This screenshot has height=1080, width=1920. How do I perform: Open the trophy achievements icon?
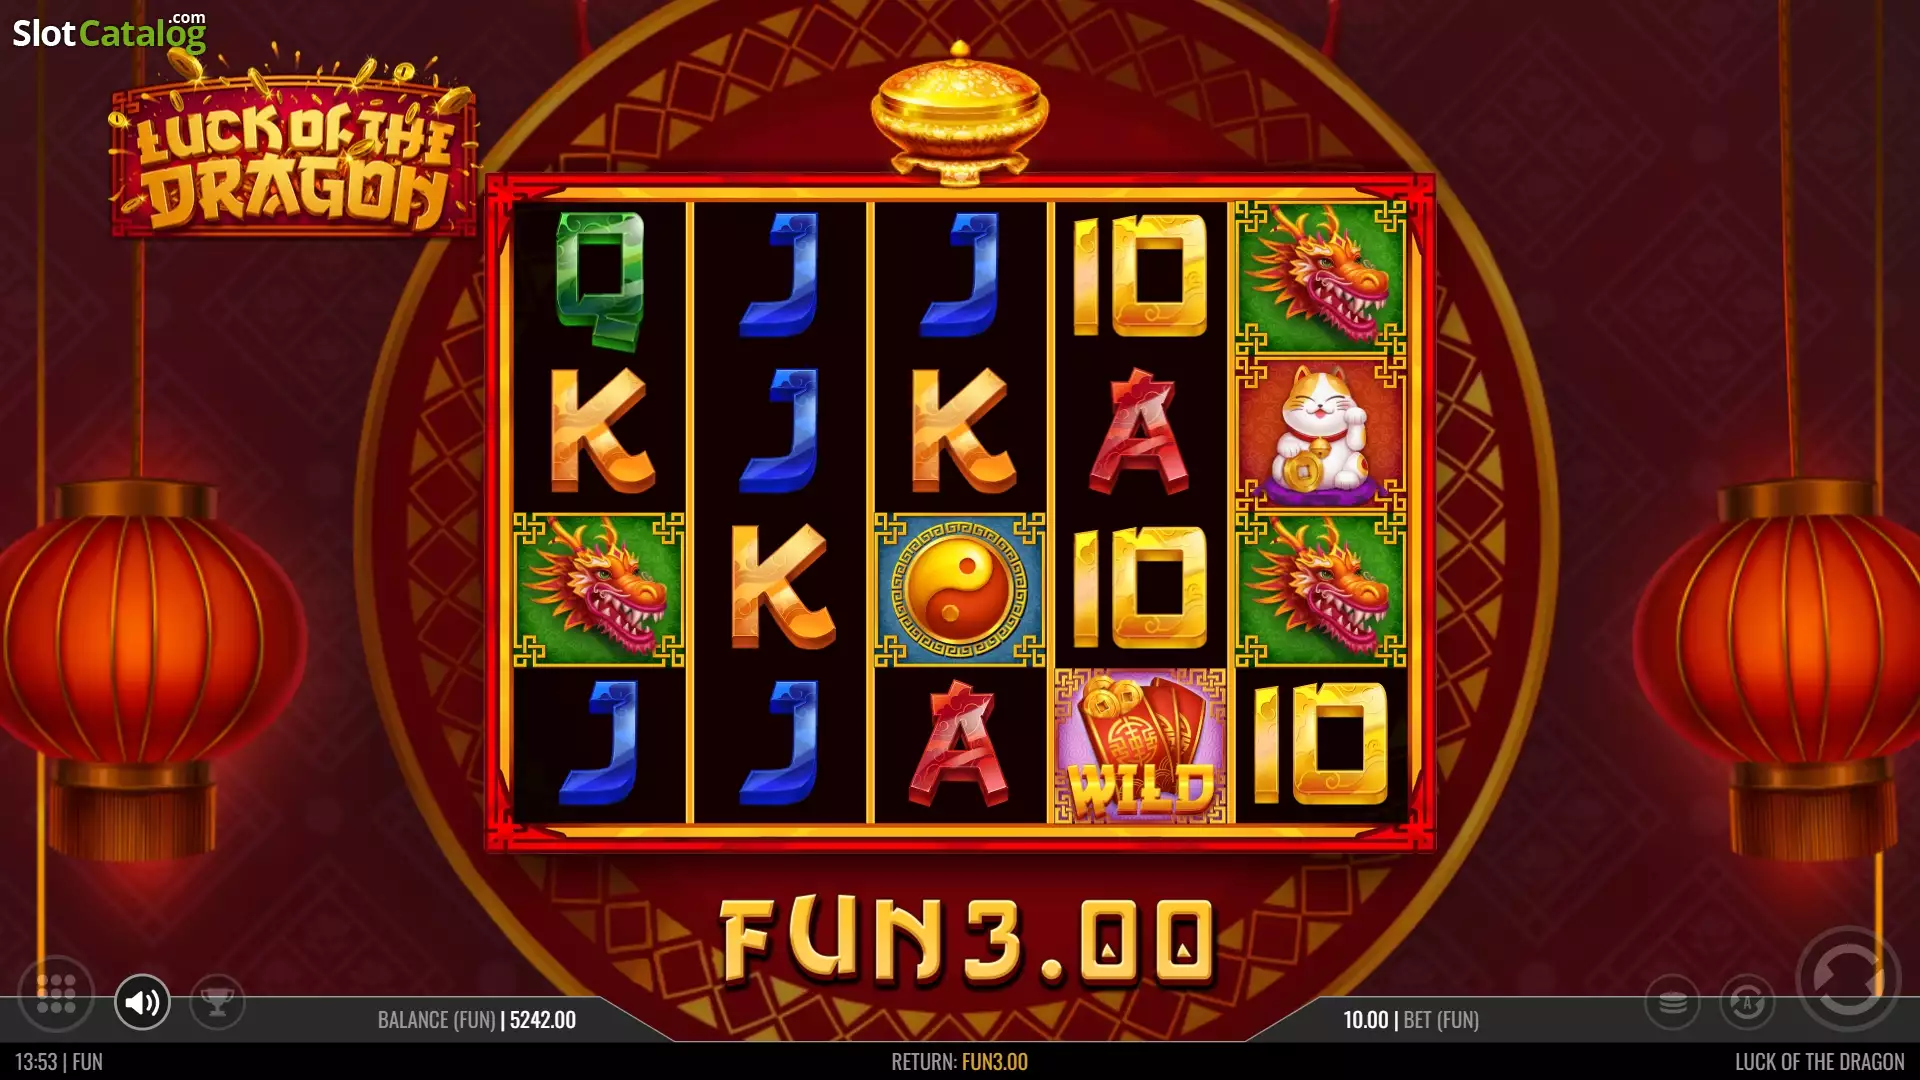click(x=217, y=1001)
